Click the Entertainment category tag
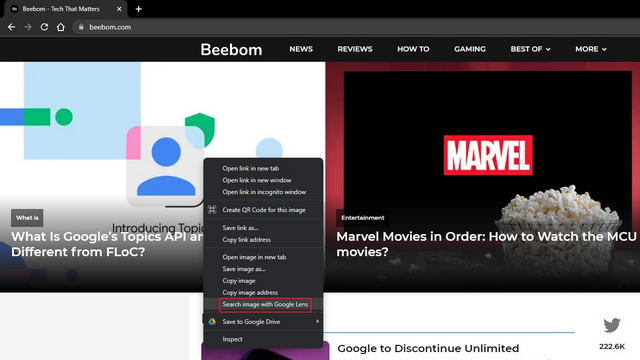640x360 pixels. point(362,218)
